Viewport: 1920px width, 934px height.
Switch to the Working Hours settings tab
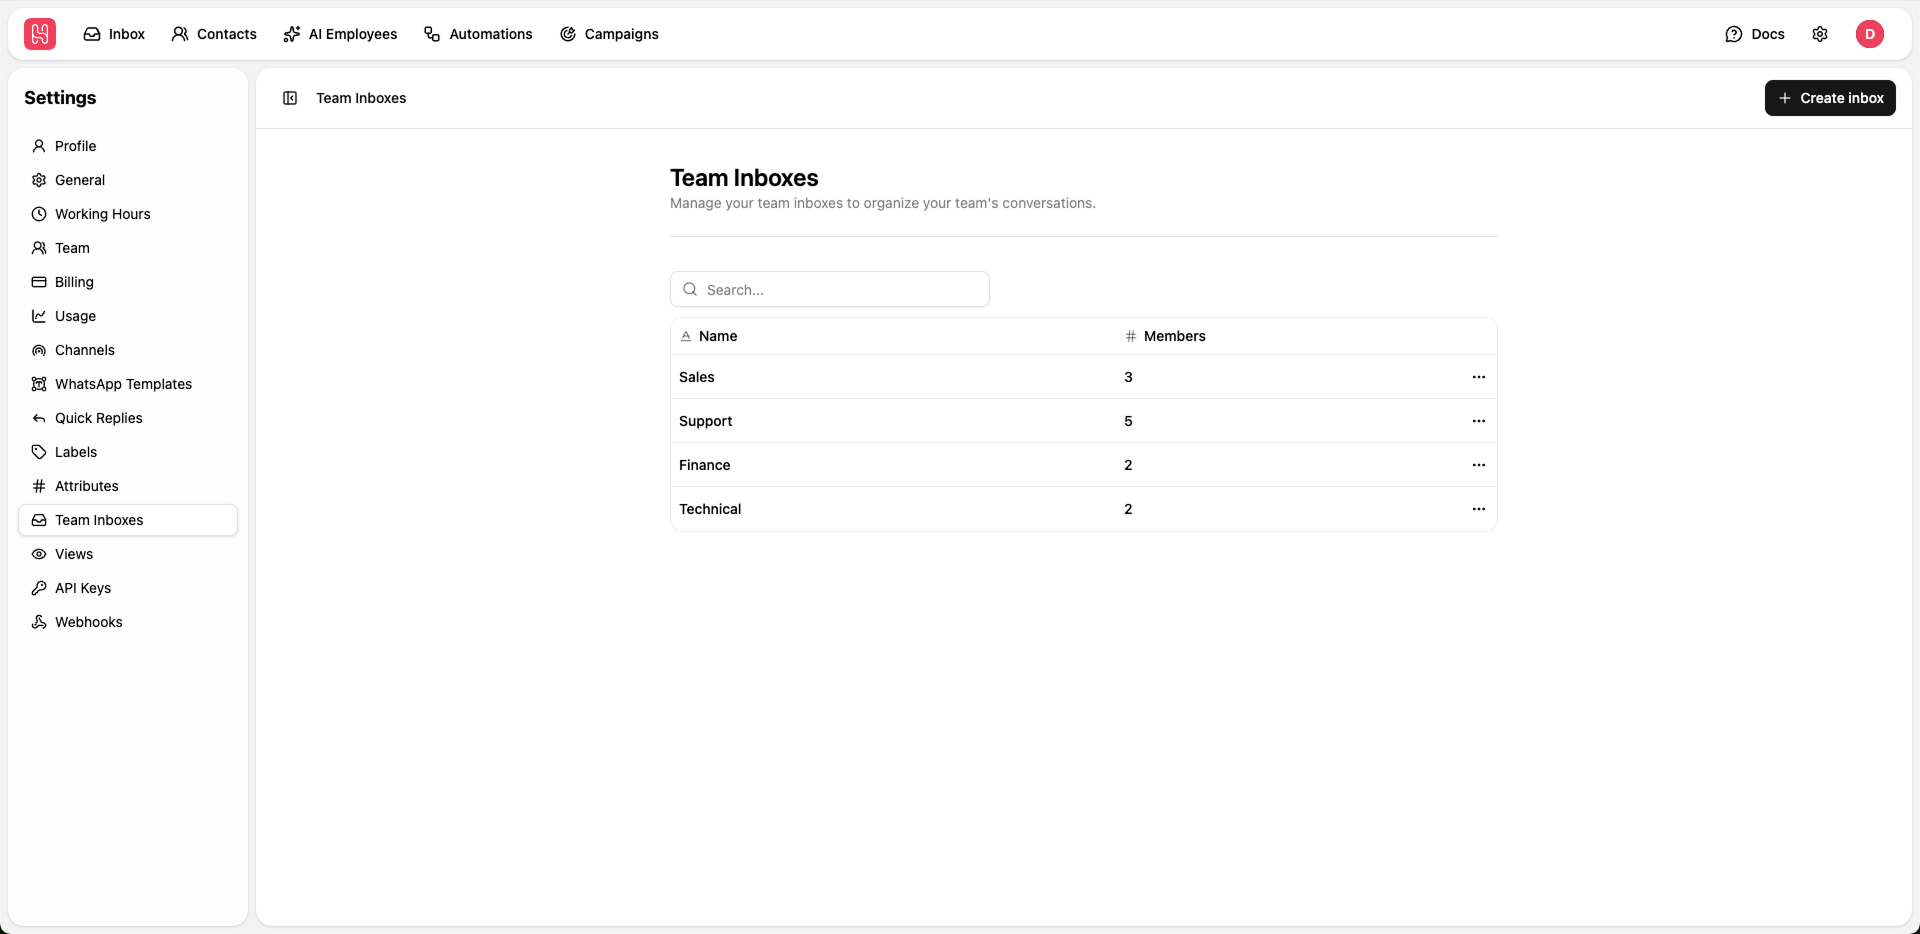point(102,213)
